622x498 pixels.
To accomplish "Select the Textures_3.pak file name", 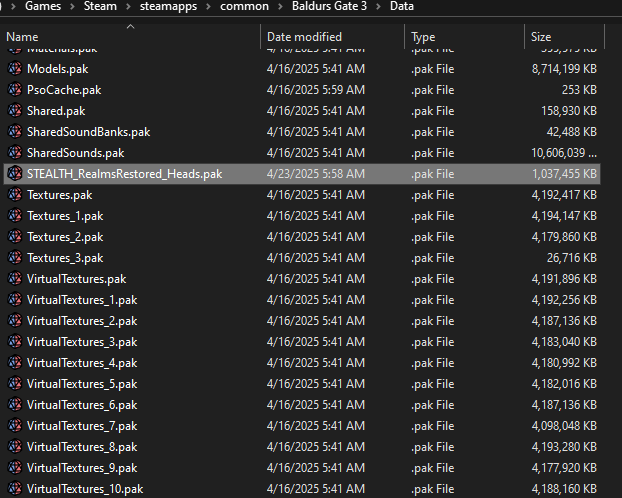I will tap(65, 258).
